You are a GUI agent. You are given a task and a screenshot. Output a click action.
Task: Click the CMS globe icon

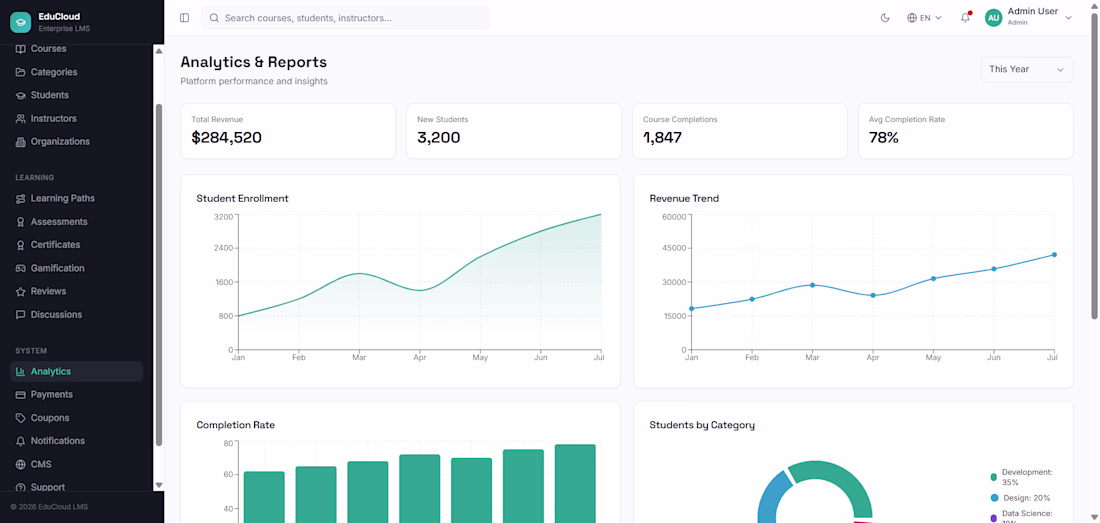point(20,464)
